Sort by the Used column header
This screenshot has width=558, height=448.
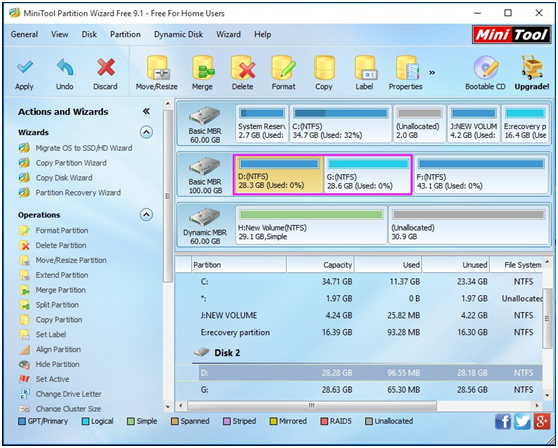coord(388,265)
